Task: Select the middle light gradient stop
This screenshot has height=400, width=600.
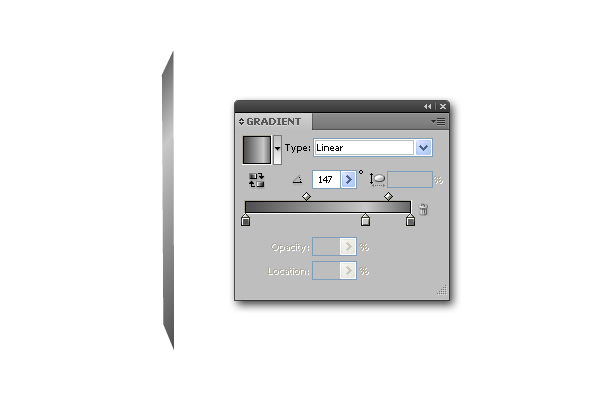Action: coord(365,220)
